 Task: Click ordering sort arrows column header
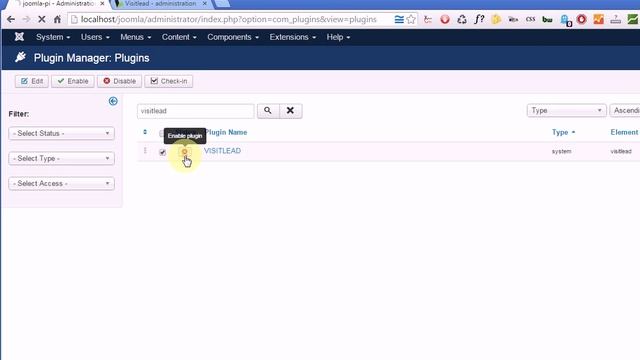(145, 132)
